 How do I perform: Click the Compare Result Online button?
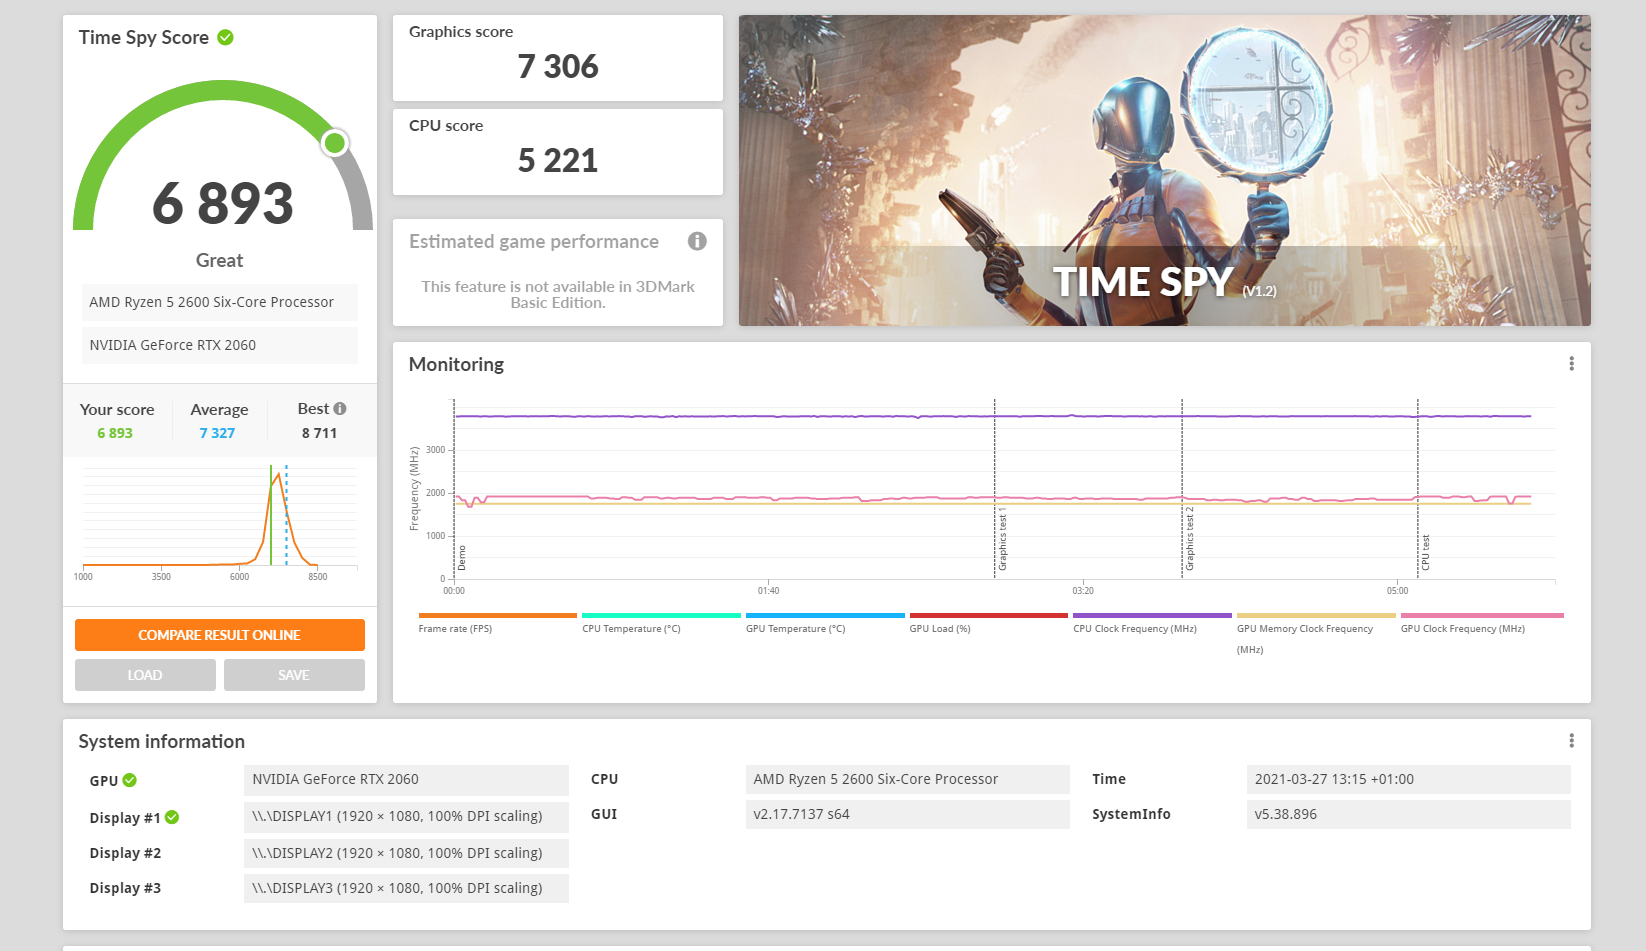tap(220, 635)
